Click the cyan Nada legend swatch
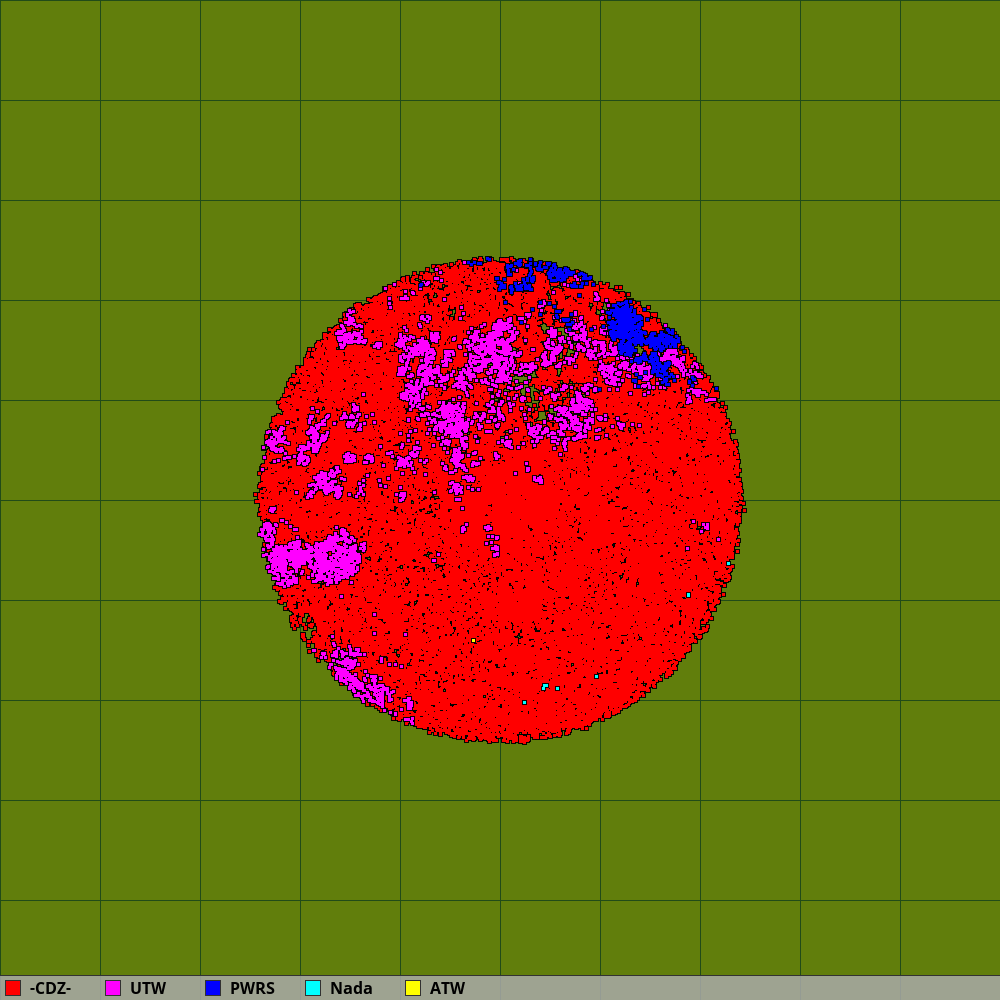 313,988
